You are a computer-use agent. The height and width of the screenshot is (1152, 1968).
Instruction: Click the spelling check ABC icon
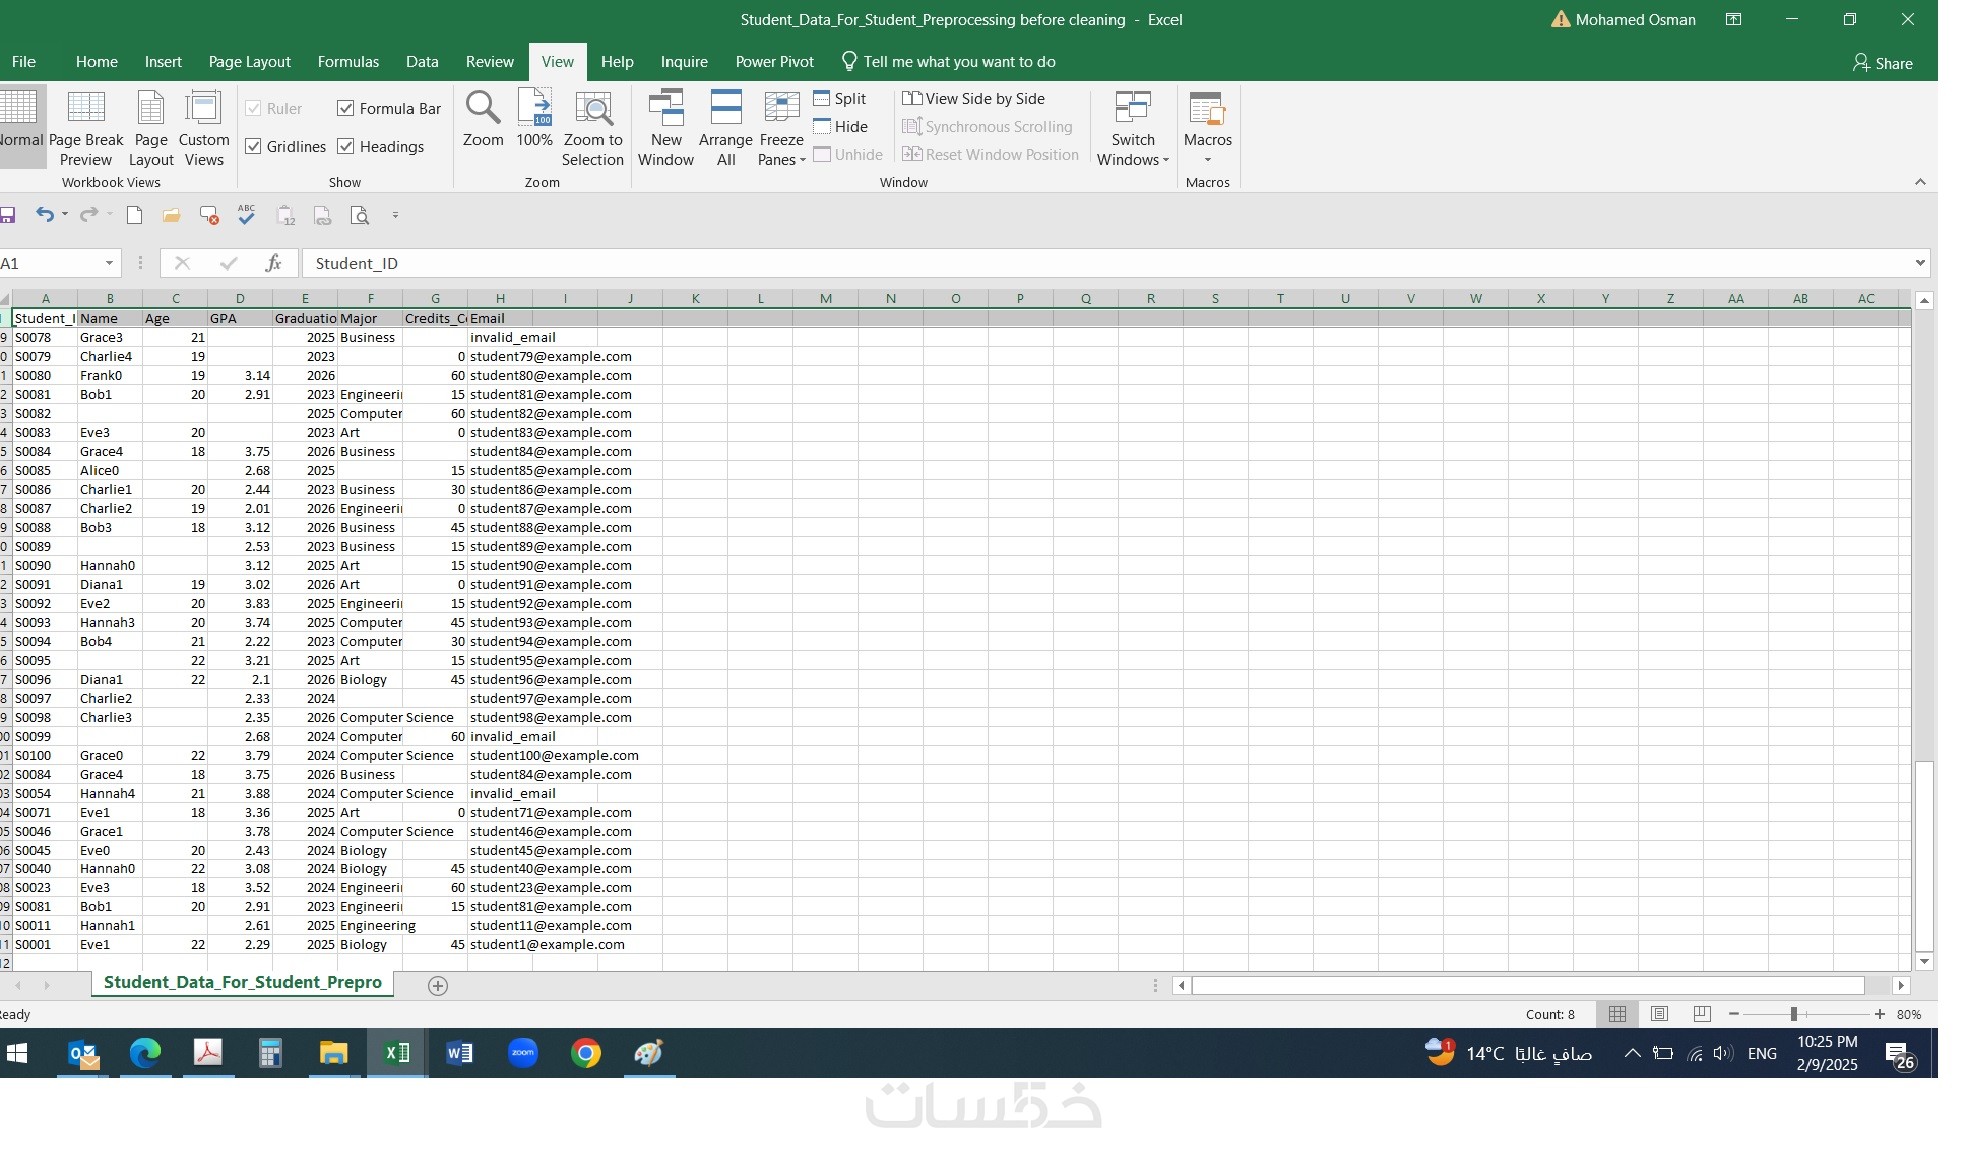247,214
